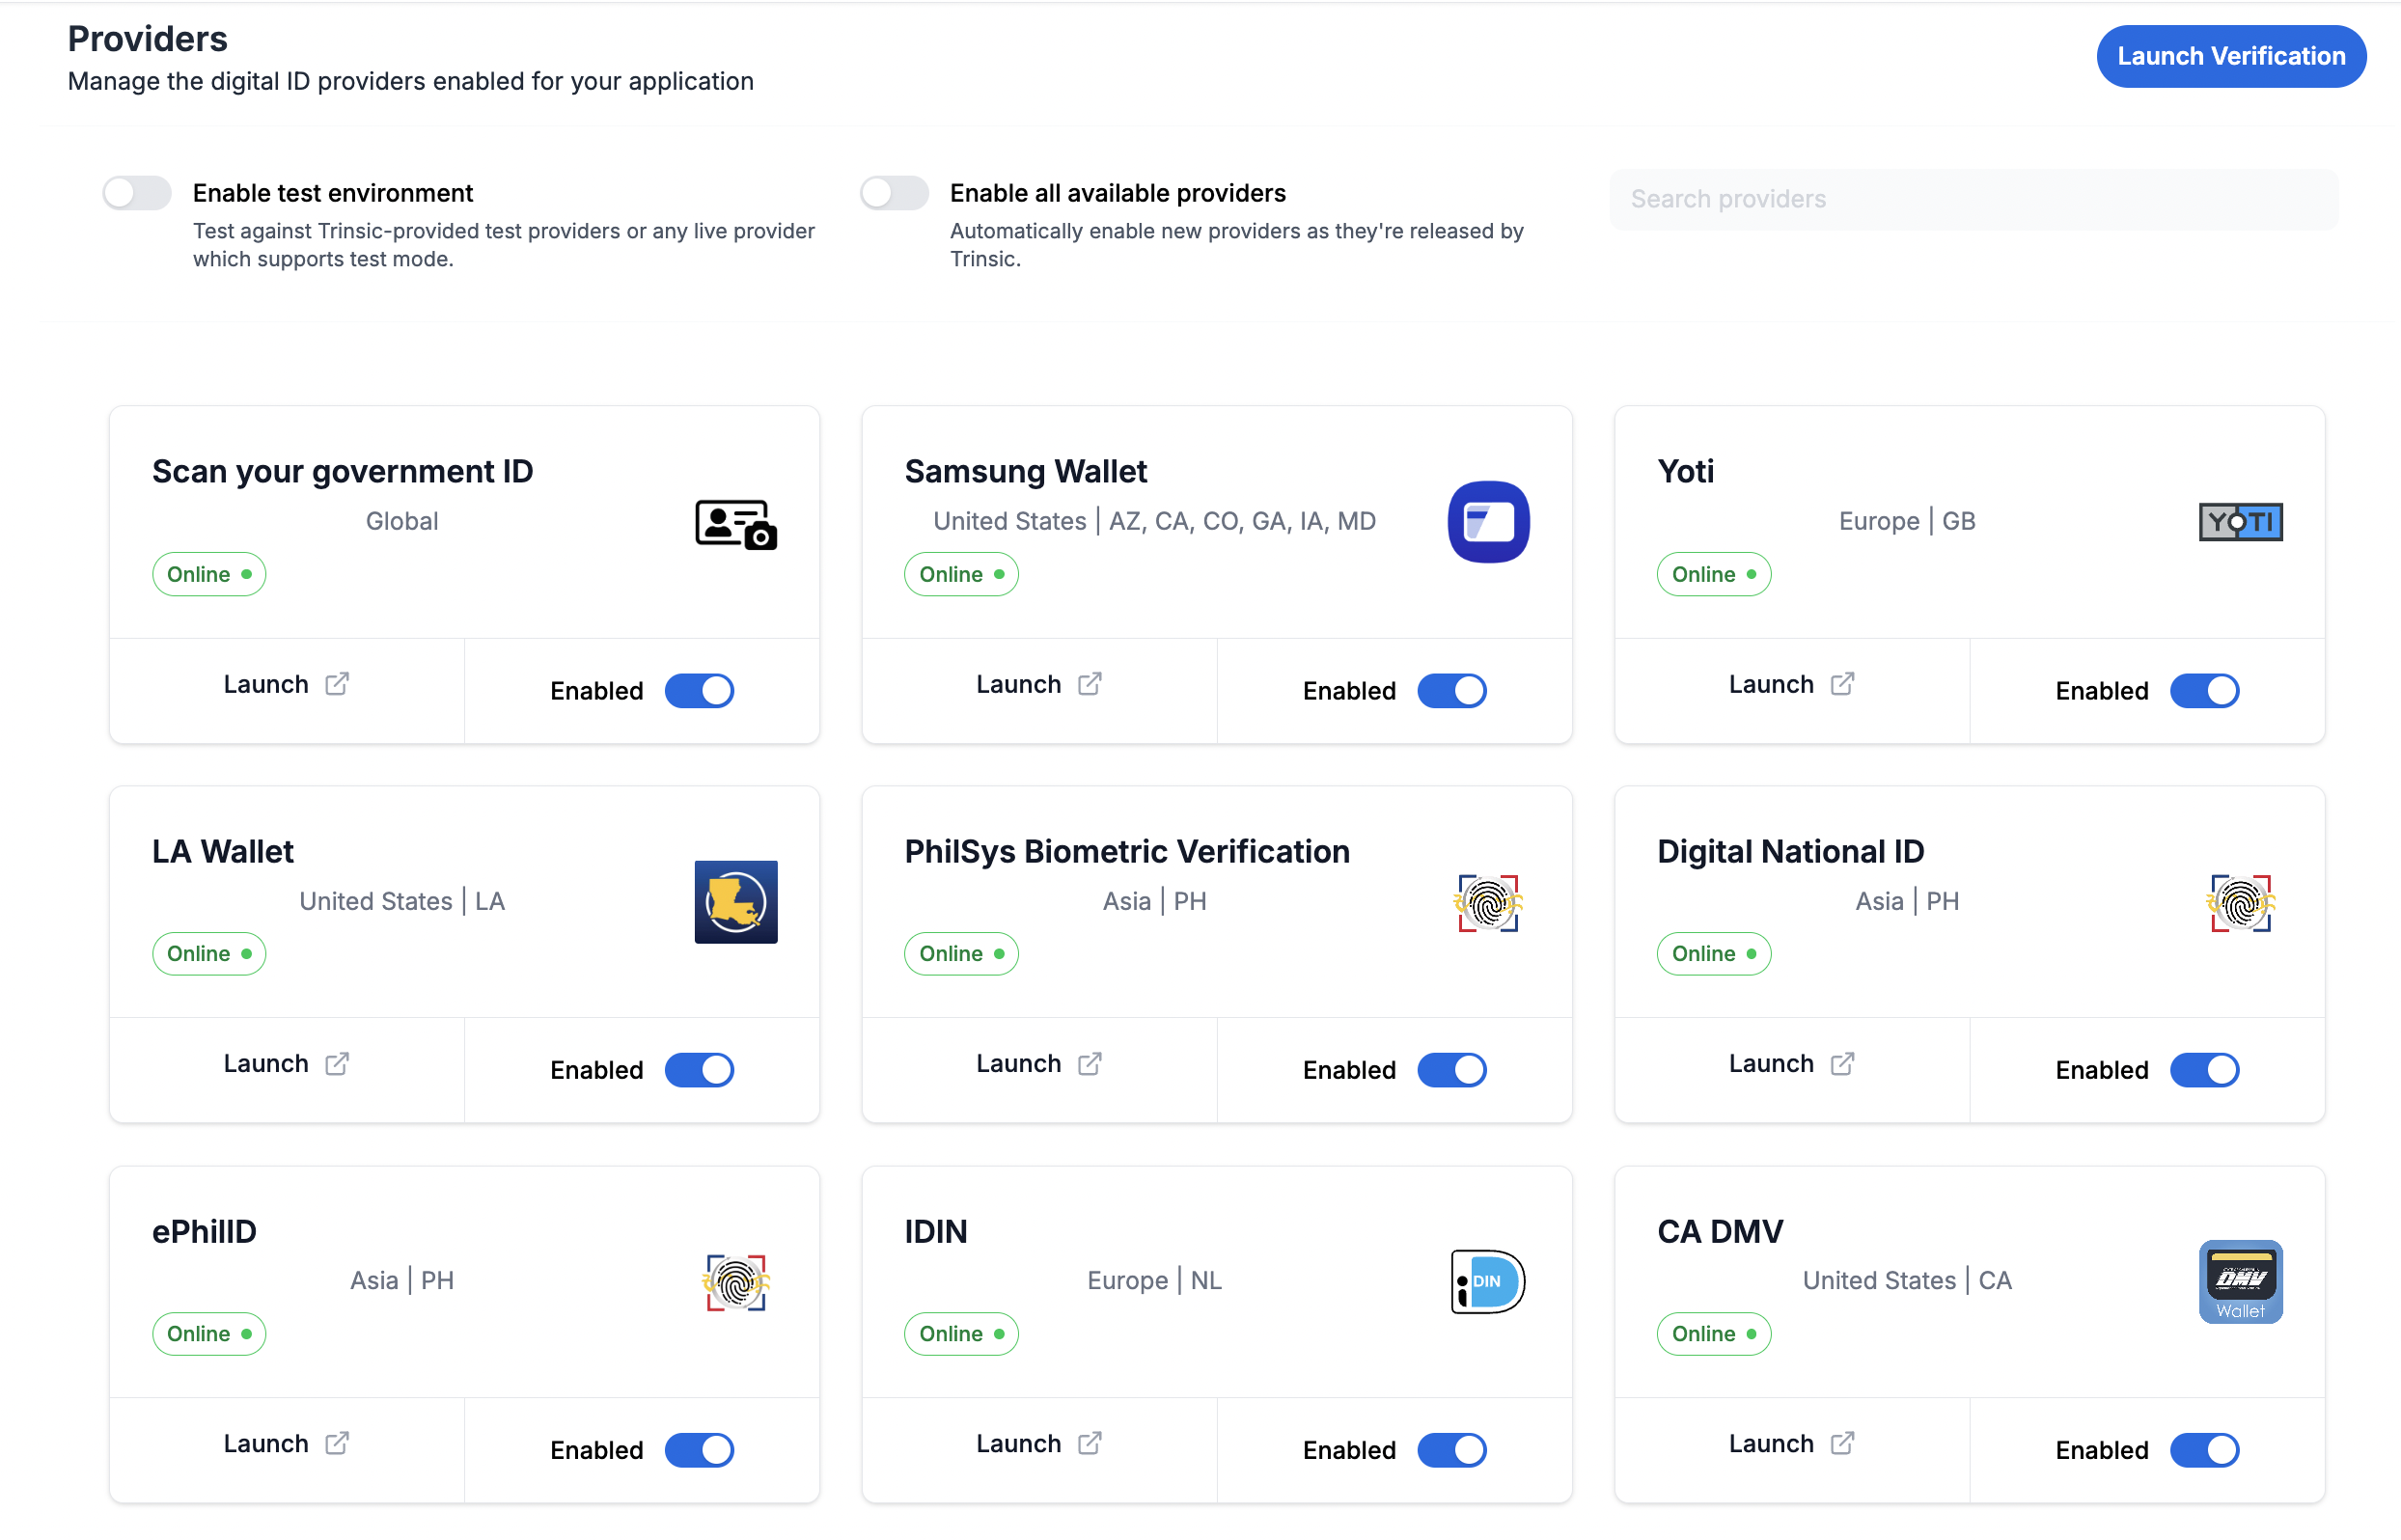Launch the Yoti provider
2401x1540 pixels.
click(1791, 684)
